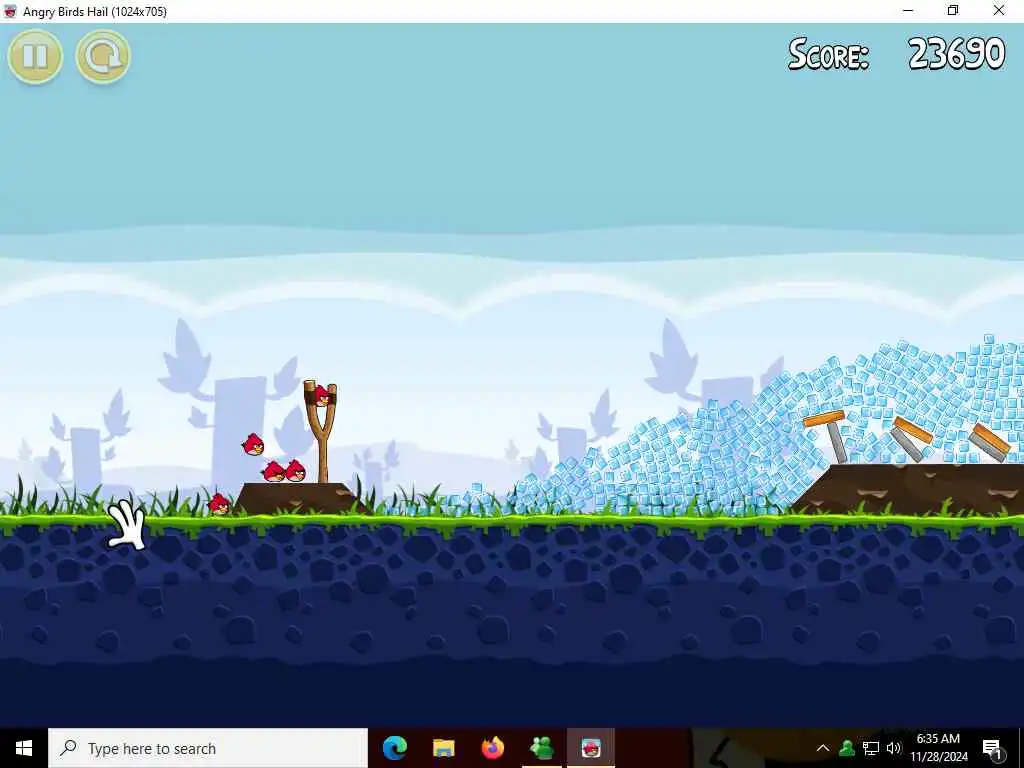Restart the level with the circular arrow button
This screenshot has height=768, width=1024.
[103, 56]
